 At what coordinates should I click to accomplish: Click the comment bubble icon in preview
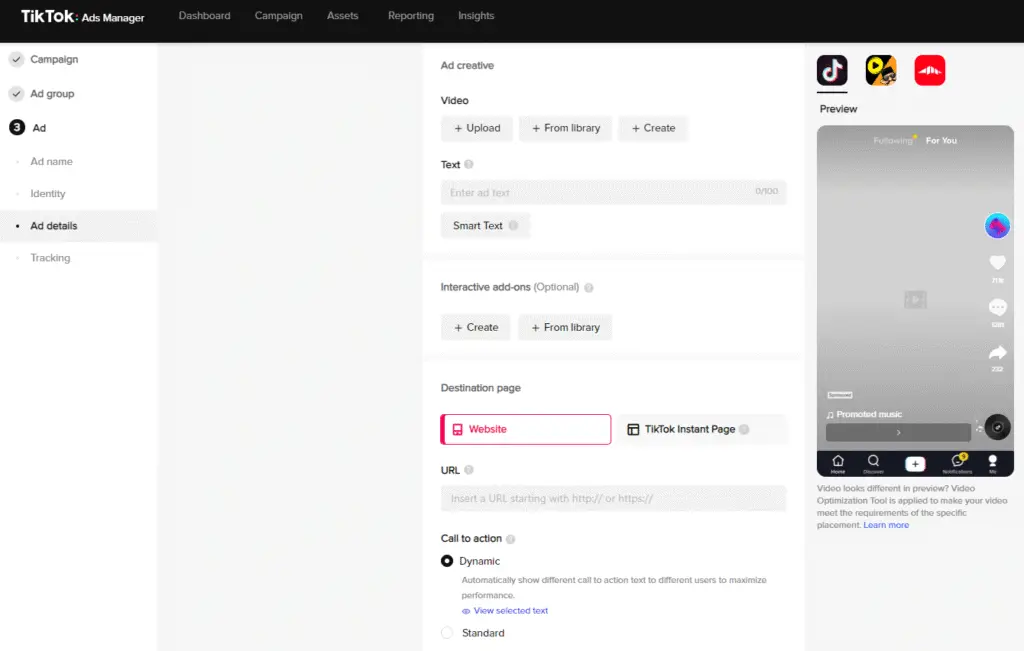997,308
